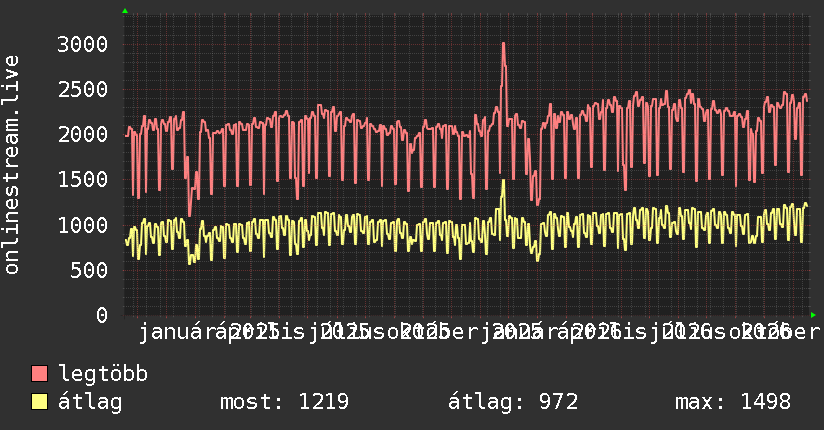Click the 0 y-axis label
The image size is (824, 430).
pos(102,315)
